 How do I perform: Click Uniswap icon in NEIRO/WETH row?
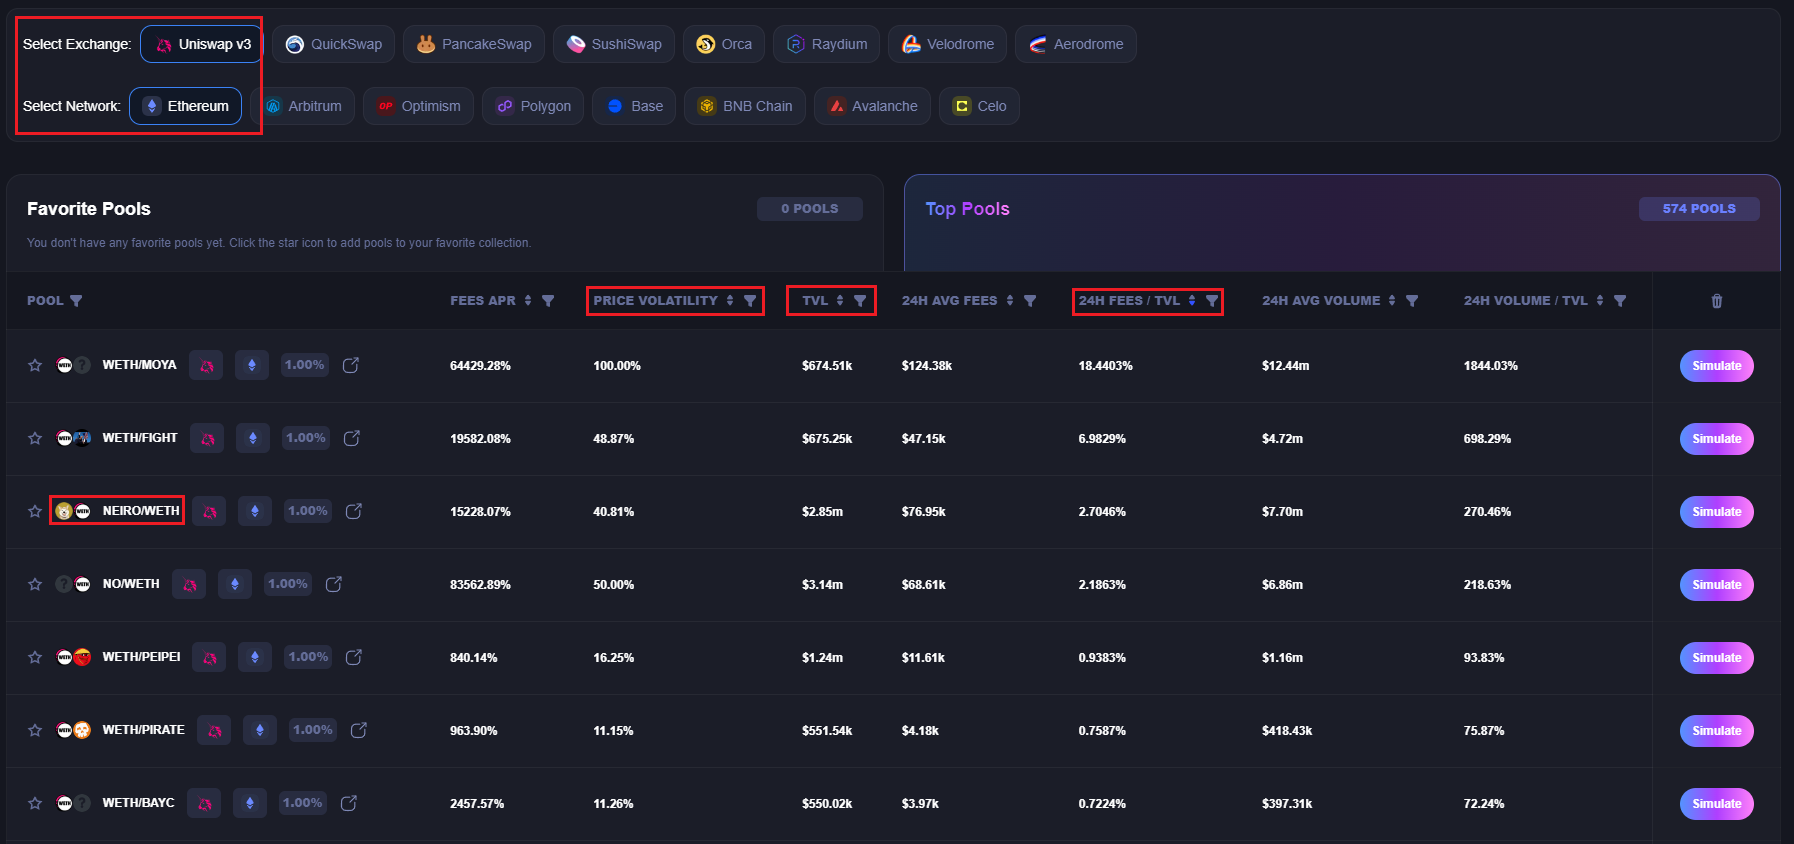[209, 512]
